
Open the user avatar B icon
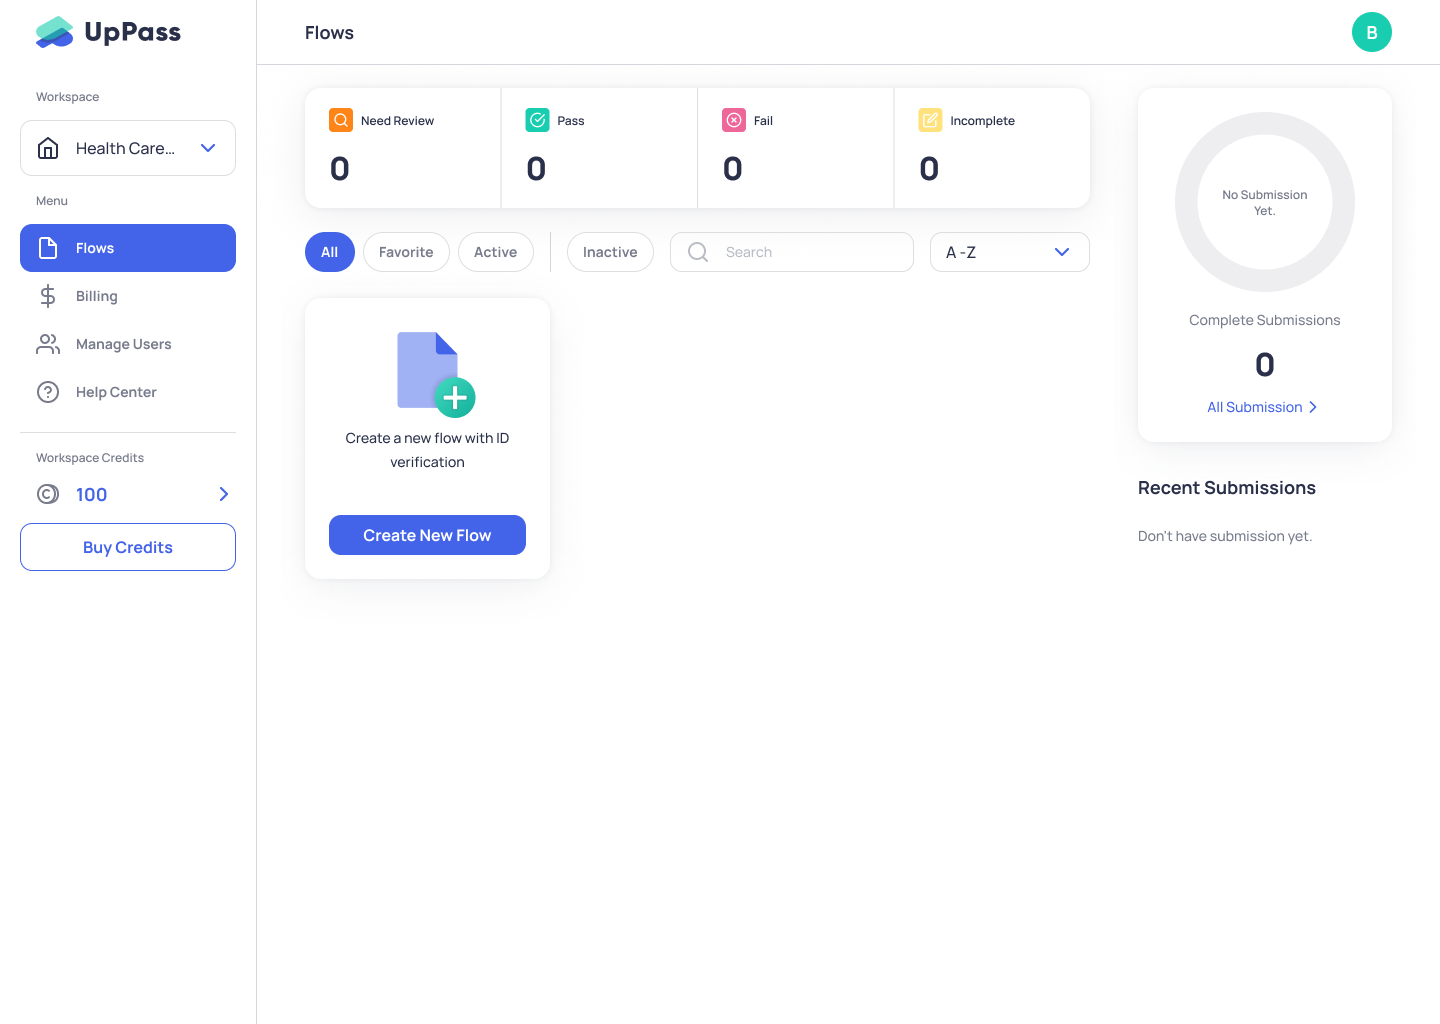pyautogui.click(x=1371, y=32)
